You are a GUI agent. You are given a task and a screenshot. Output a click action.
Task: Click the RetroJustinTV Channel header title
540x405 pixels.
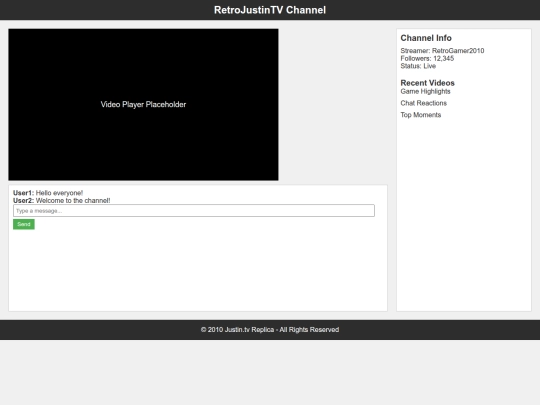(270, 10)
